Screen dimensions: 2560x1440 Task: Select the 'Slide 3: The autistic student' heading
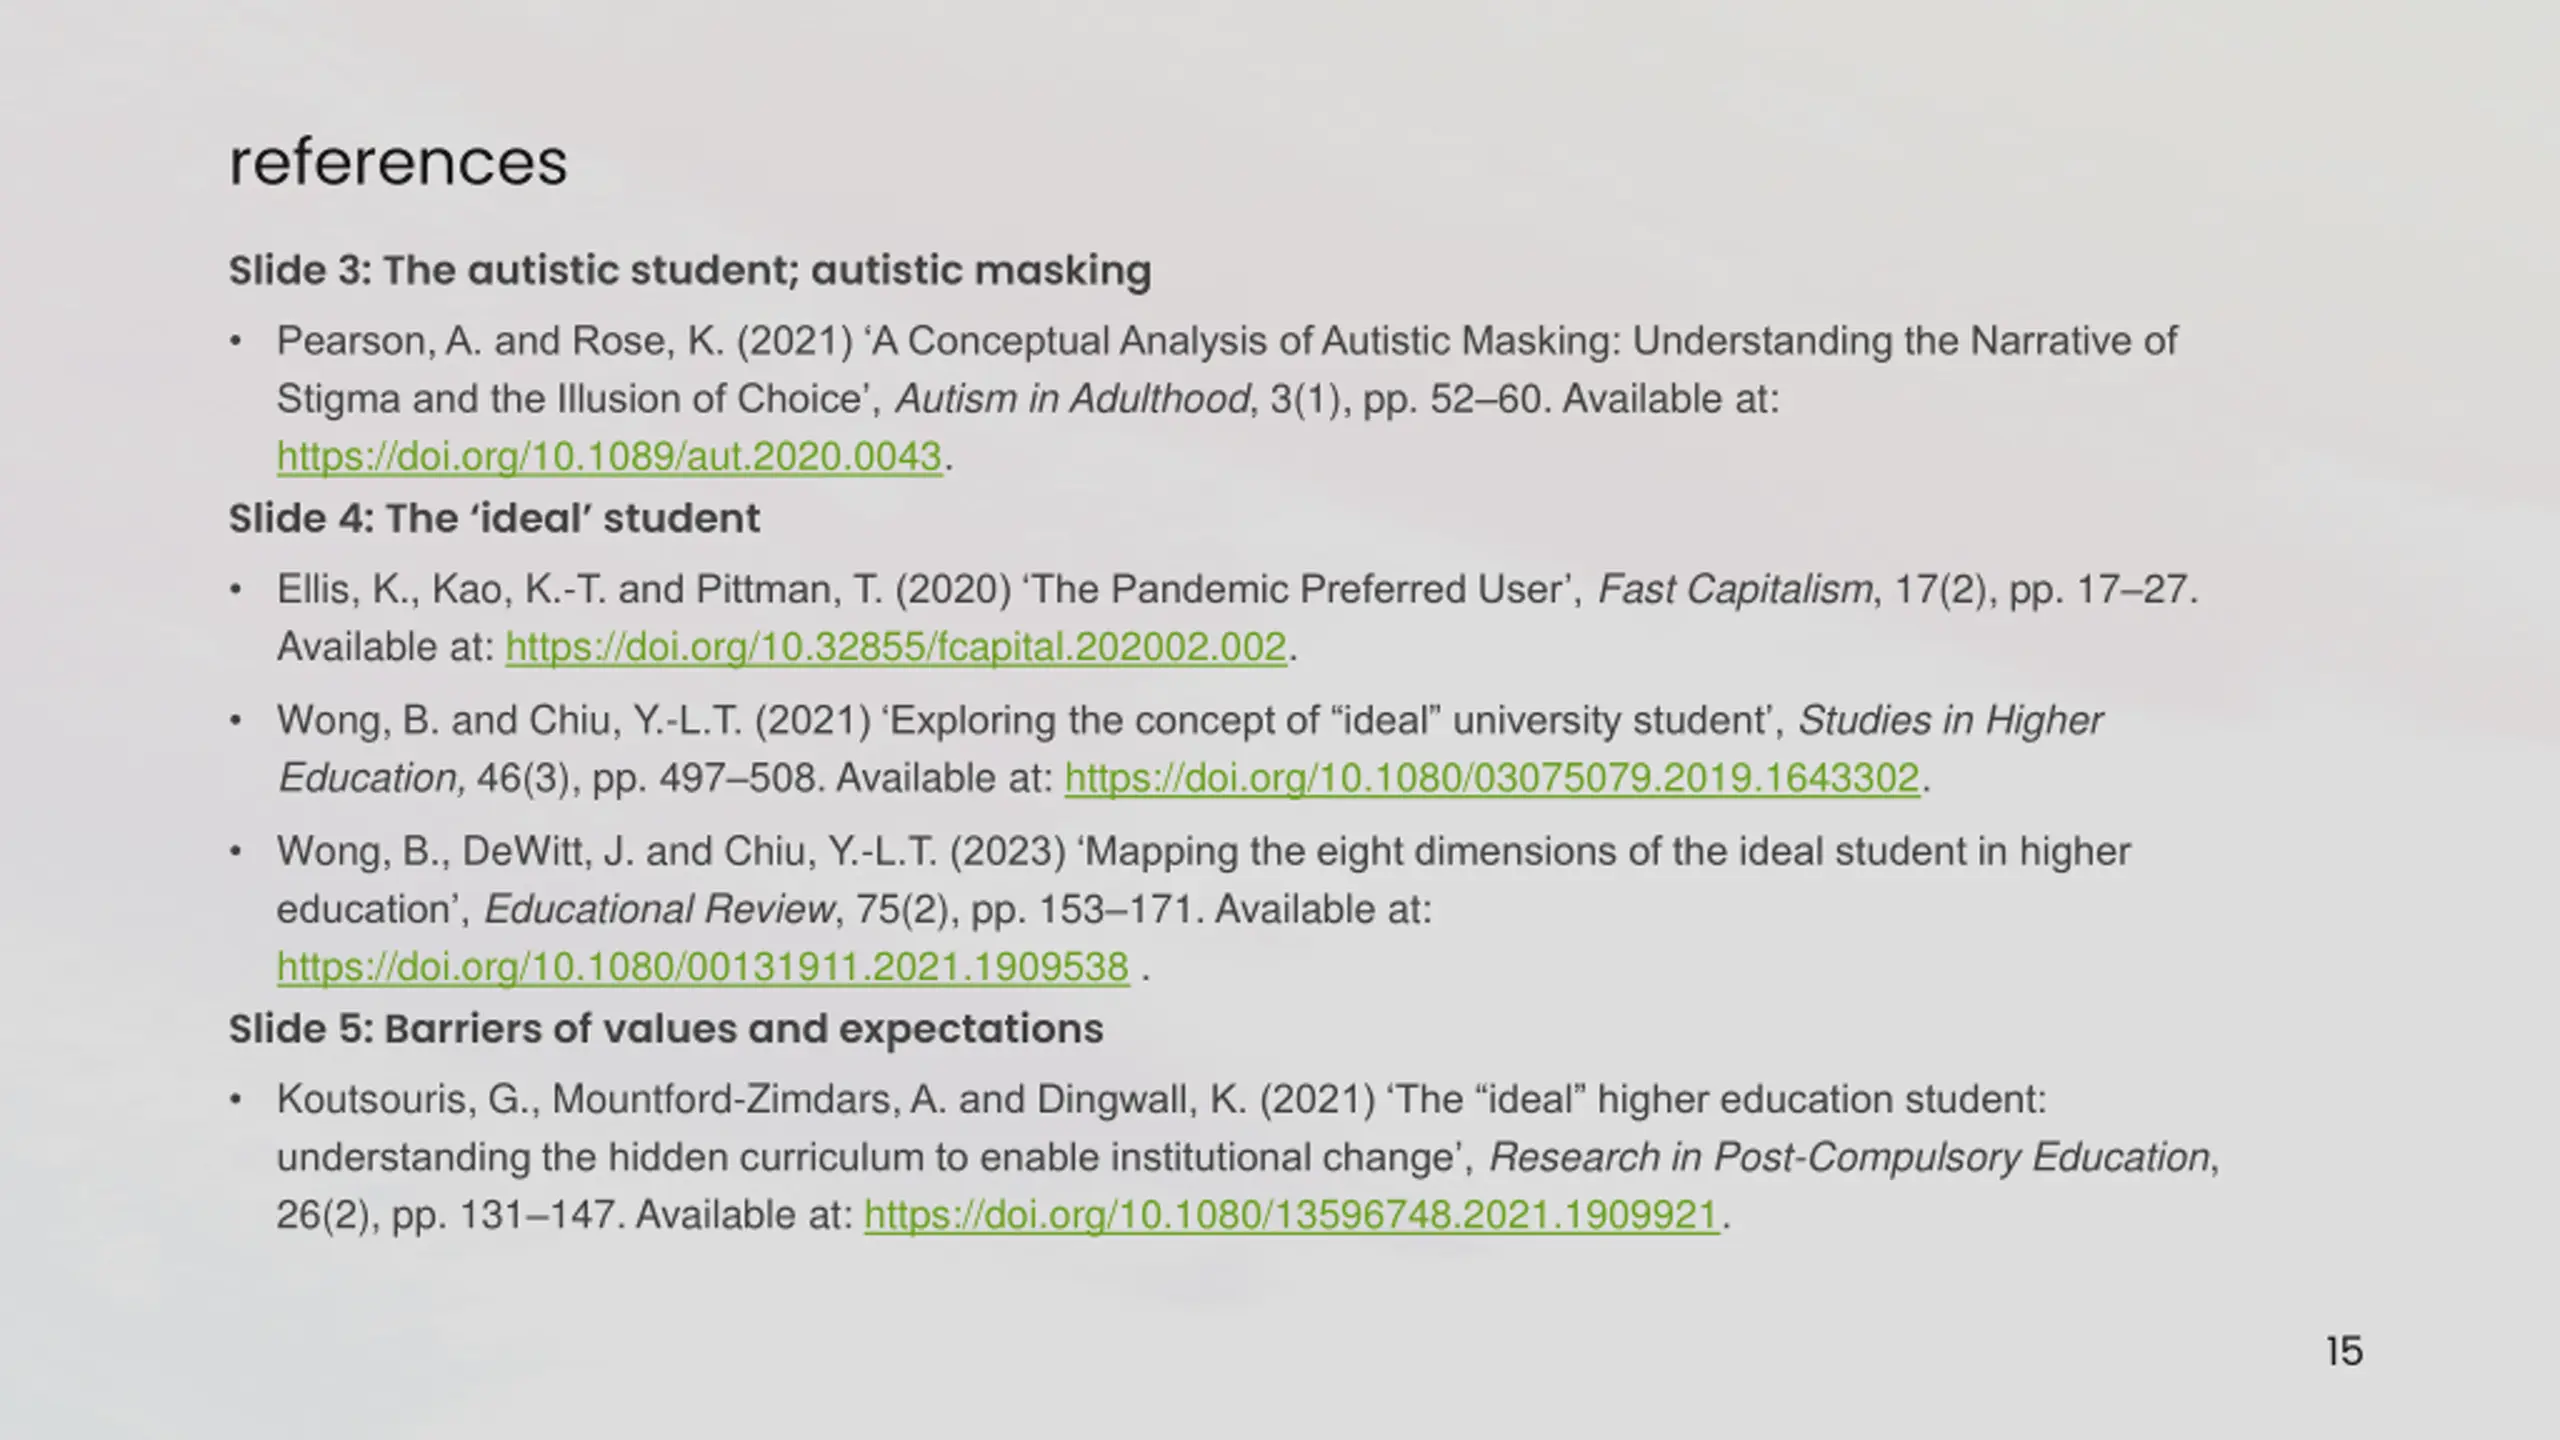point(690,270)
